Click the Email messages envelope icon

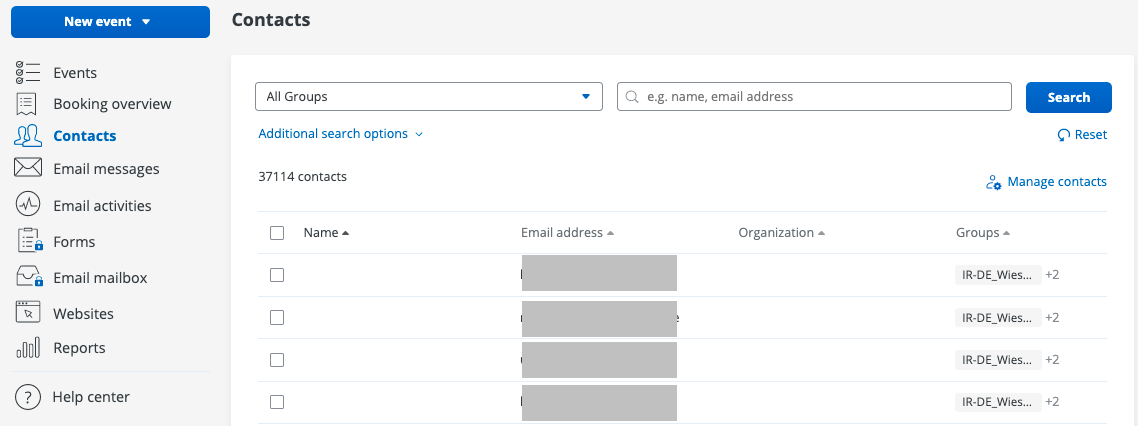28,168
